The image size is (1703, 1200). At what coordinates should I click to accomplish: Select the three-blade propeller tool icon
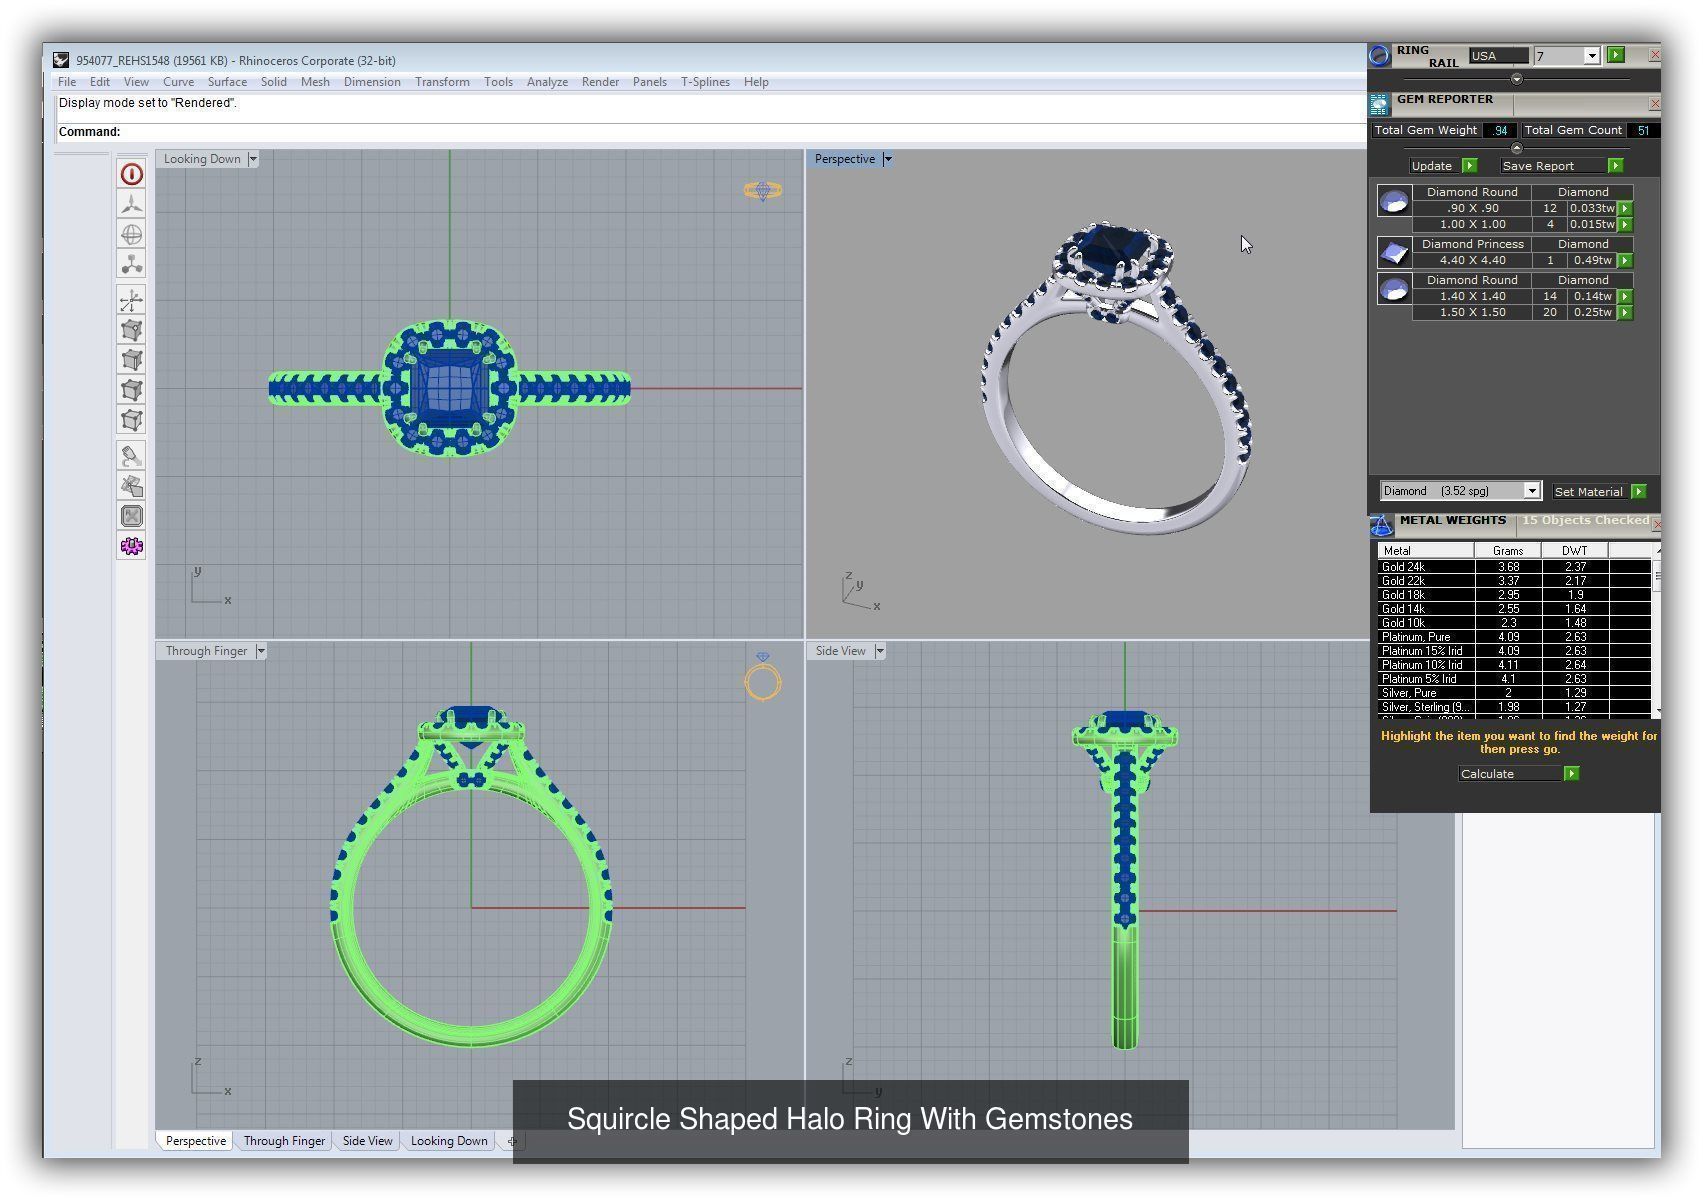coord(131,204)
